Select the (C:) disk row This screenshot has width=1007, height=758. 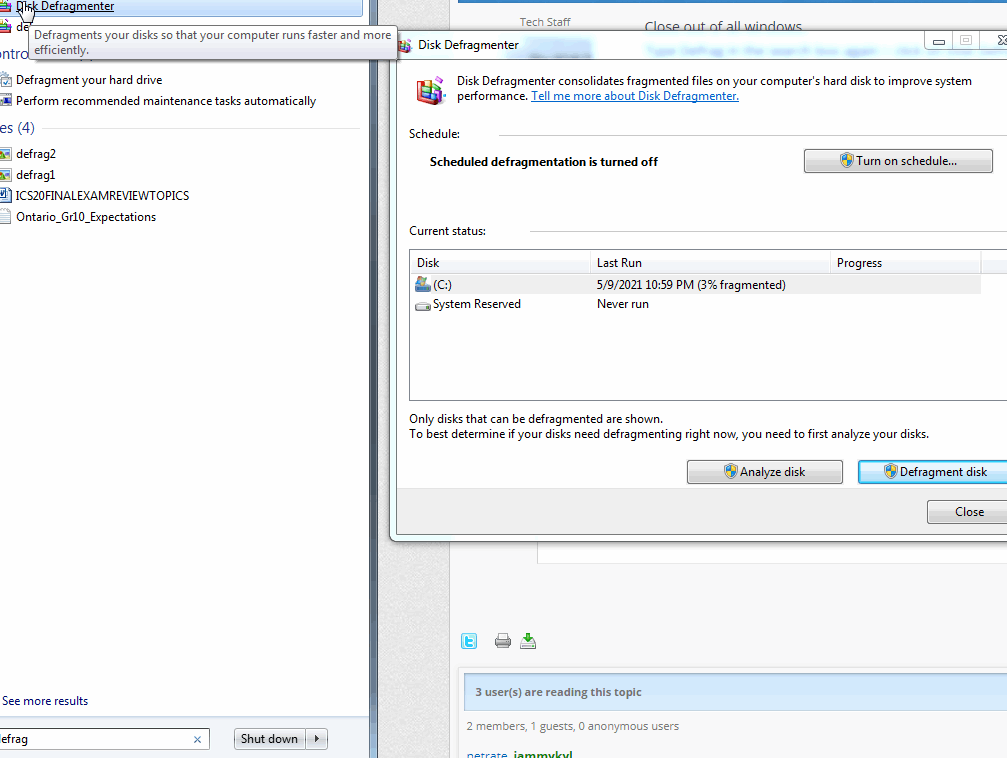[x=696, y=285]
